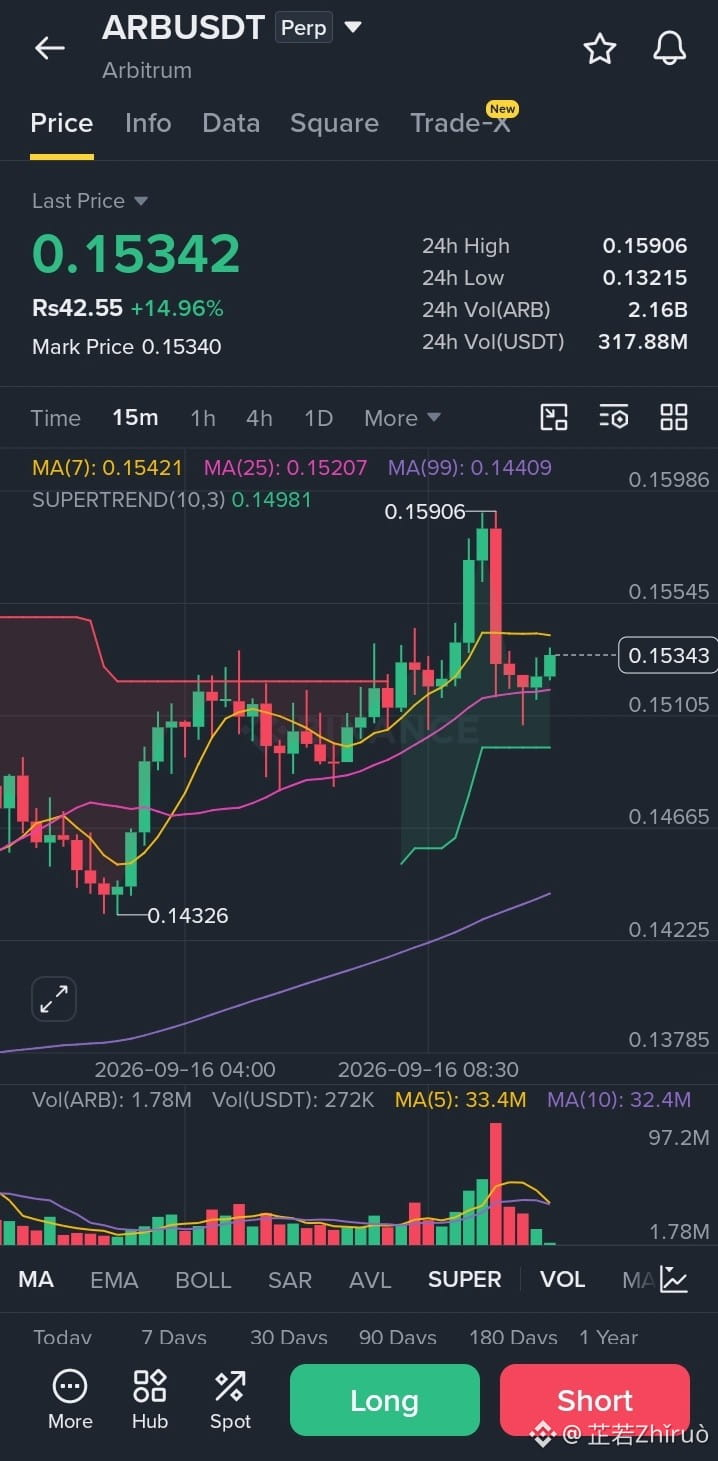Viewport: 718px width, 1461px height.
Task: Select the 1h timeframe
Action: (203, 418)
